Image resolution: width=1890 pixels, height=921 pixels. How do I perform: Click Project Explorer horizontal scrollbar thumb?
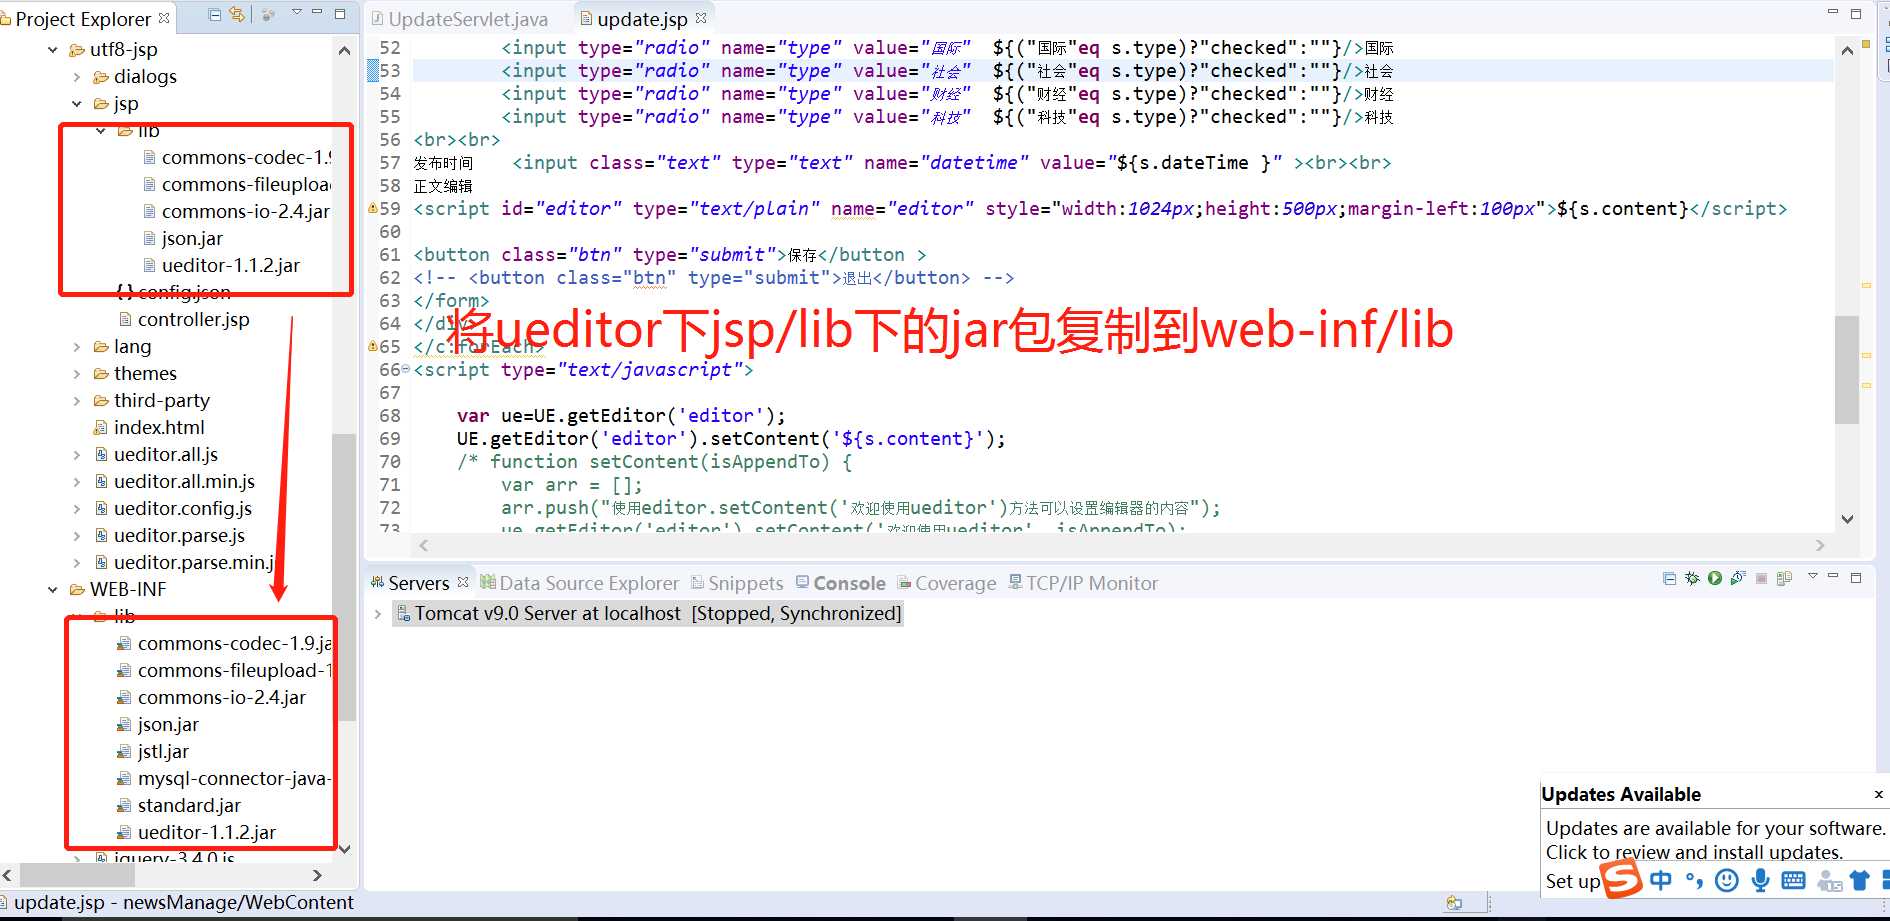tap(77, 875)
